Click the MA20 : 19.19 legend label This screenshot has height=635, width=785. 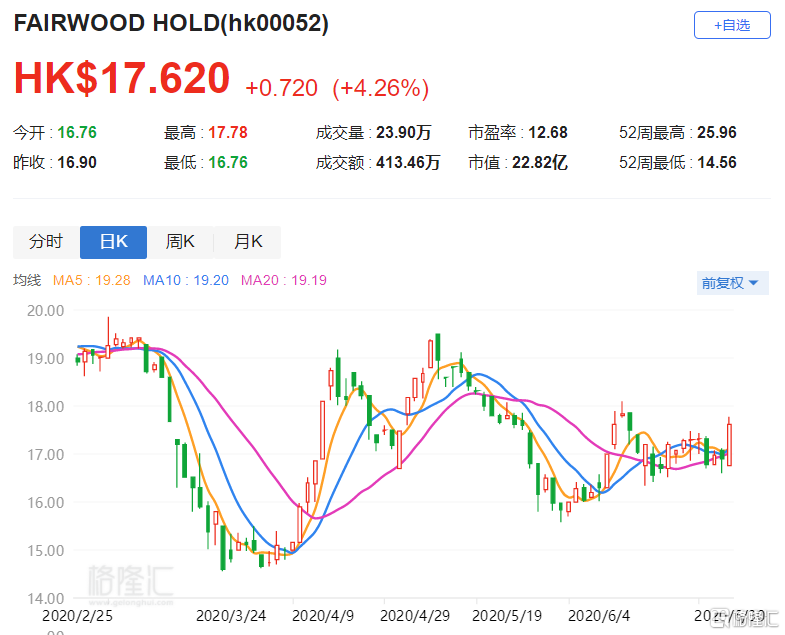point(284,280)
